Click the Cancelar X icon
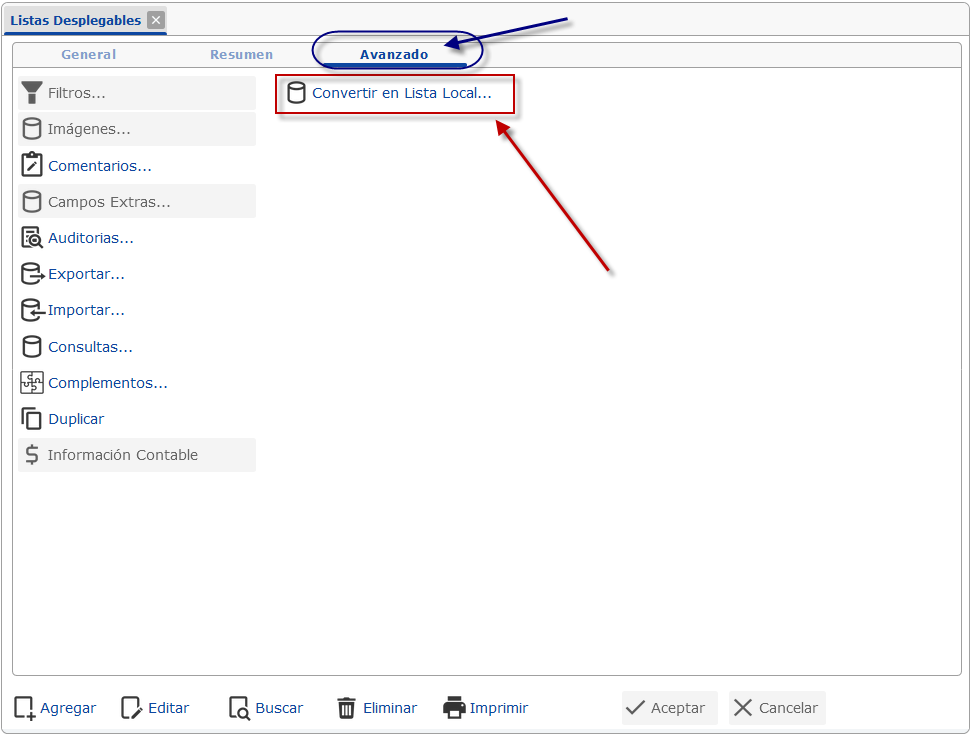 click(743, 707)
